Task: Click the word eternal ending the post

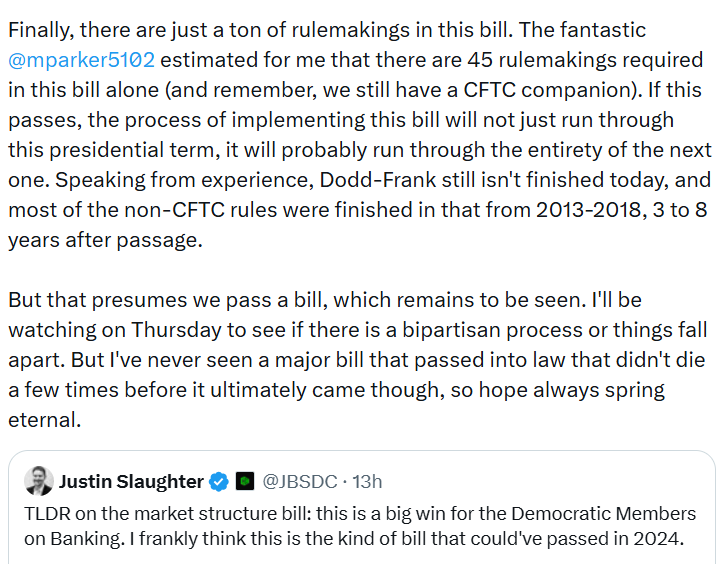Action: coord(41,419)
